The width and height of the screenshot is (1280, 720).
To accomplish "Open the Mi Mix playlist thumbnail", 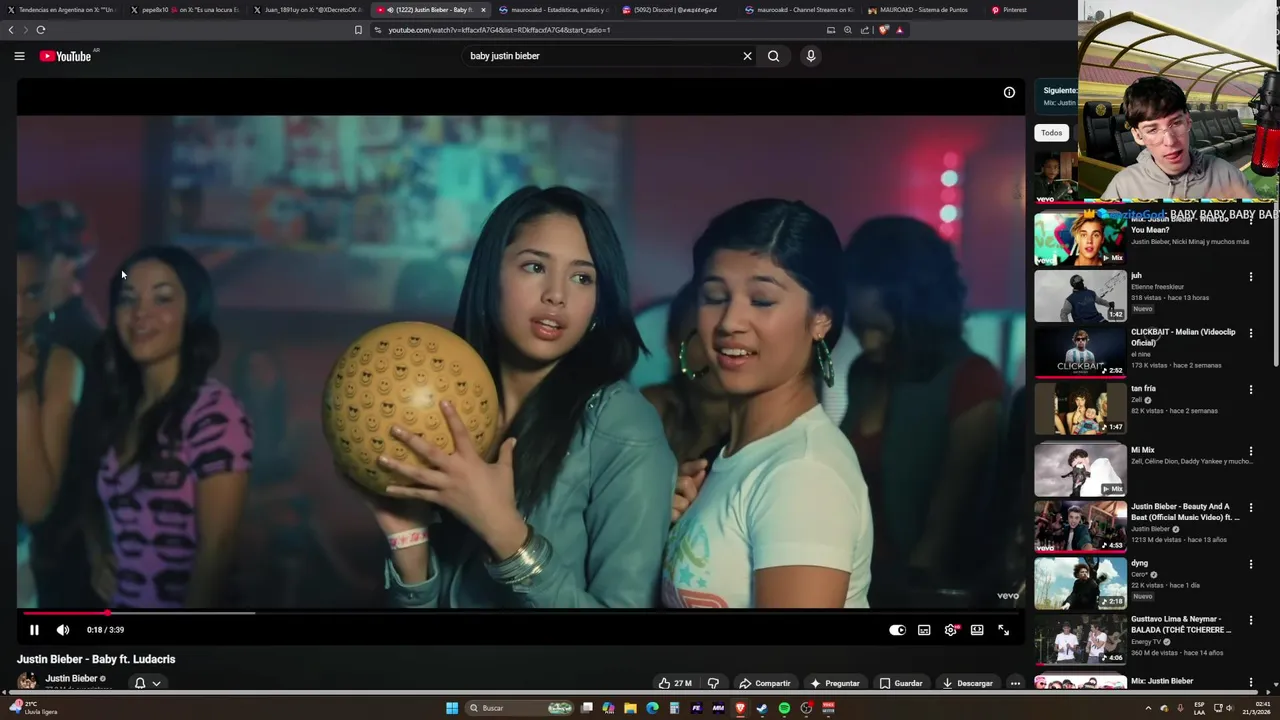I will coord(1080,470).
